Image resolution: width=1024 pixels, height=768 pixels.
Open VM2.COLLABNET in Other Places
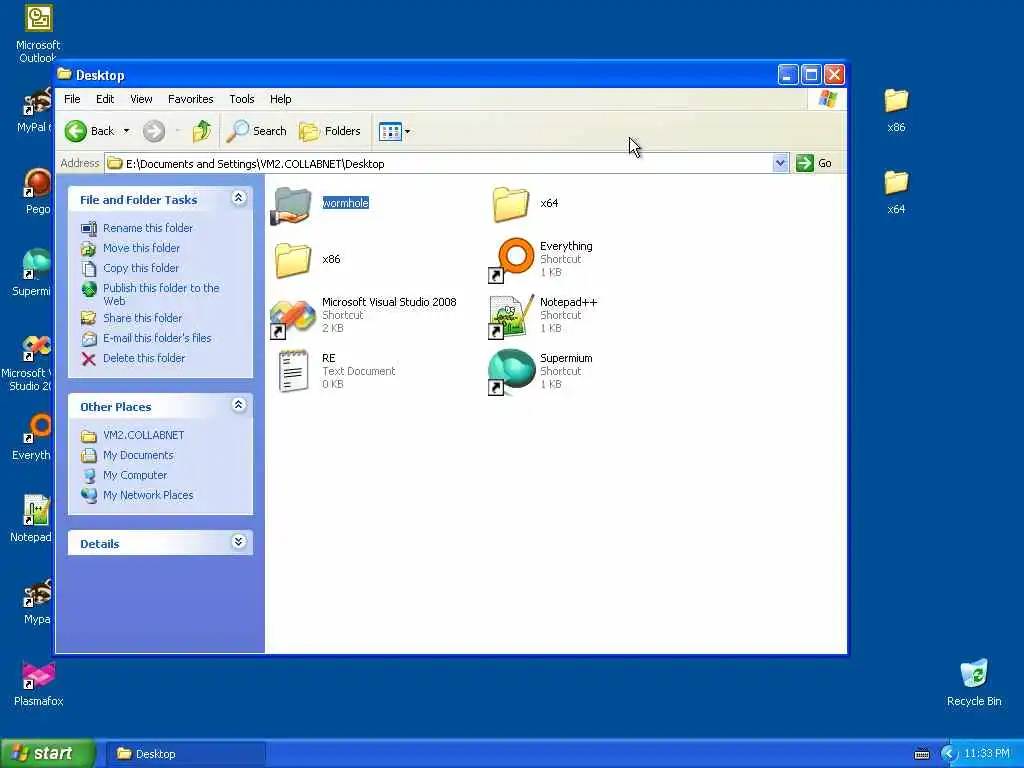[x=143, y=436]
